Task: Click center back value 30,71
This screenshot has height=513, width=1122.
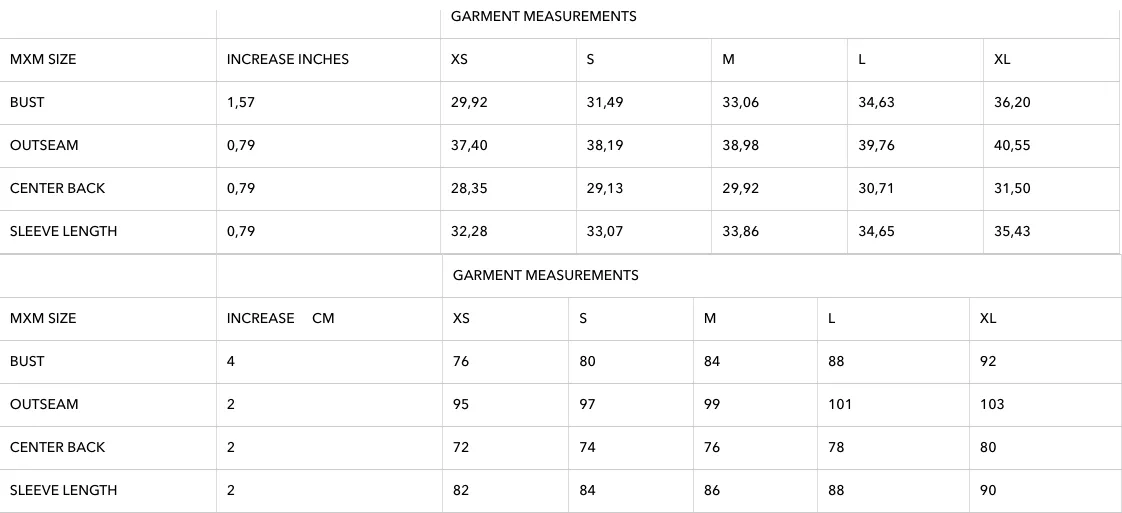Action: 877,188
